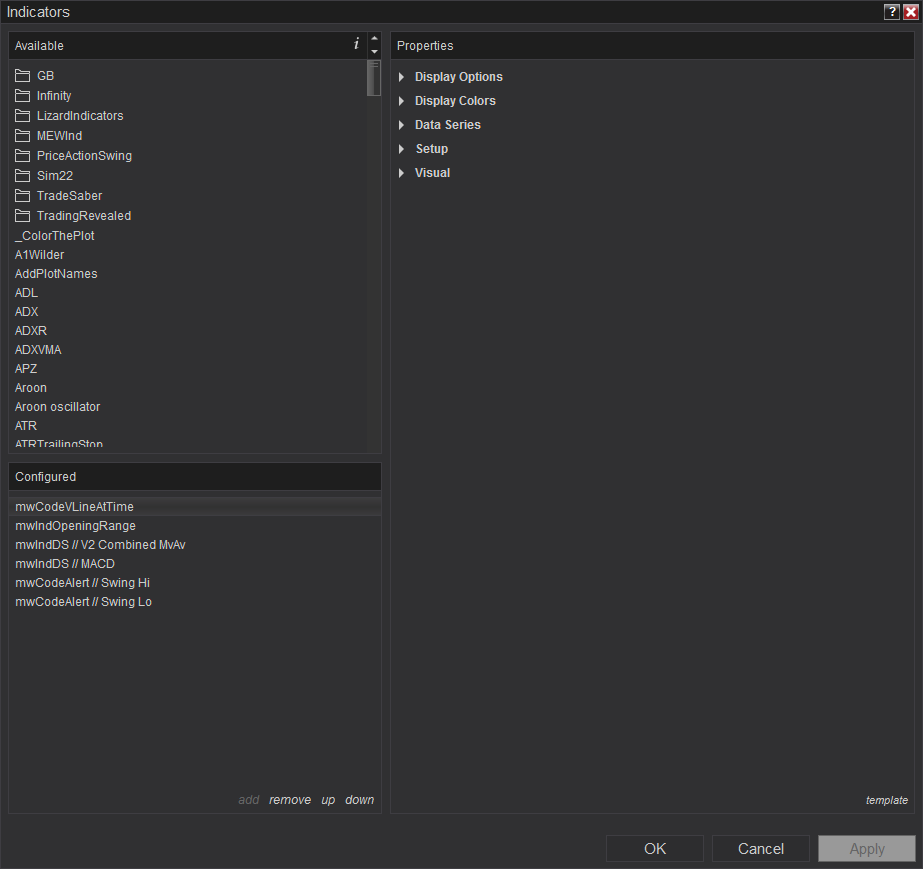The height and width of the screenshot is (869, 923).
Task: Select the TradingRevealed folder name
Action: (x=84, y=215)
